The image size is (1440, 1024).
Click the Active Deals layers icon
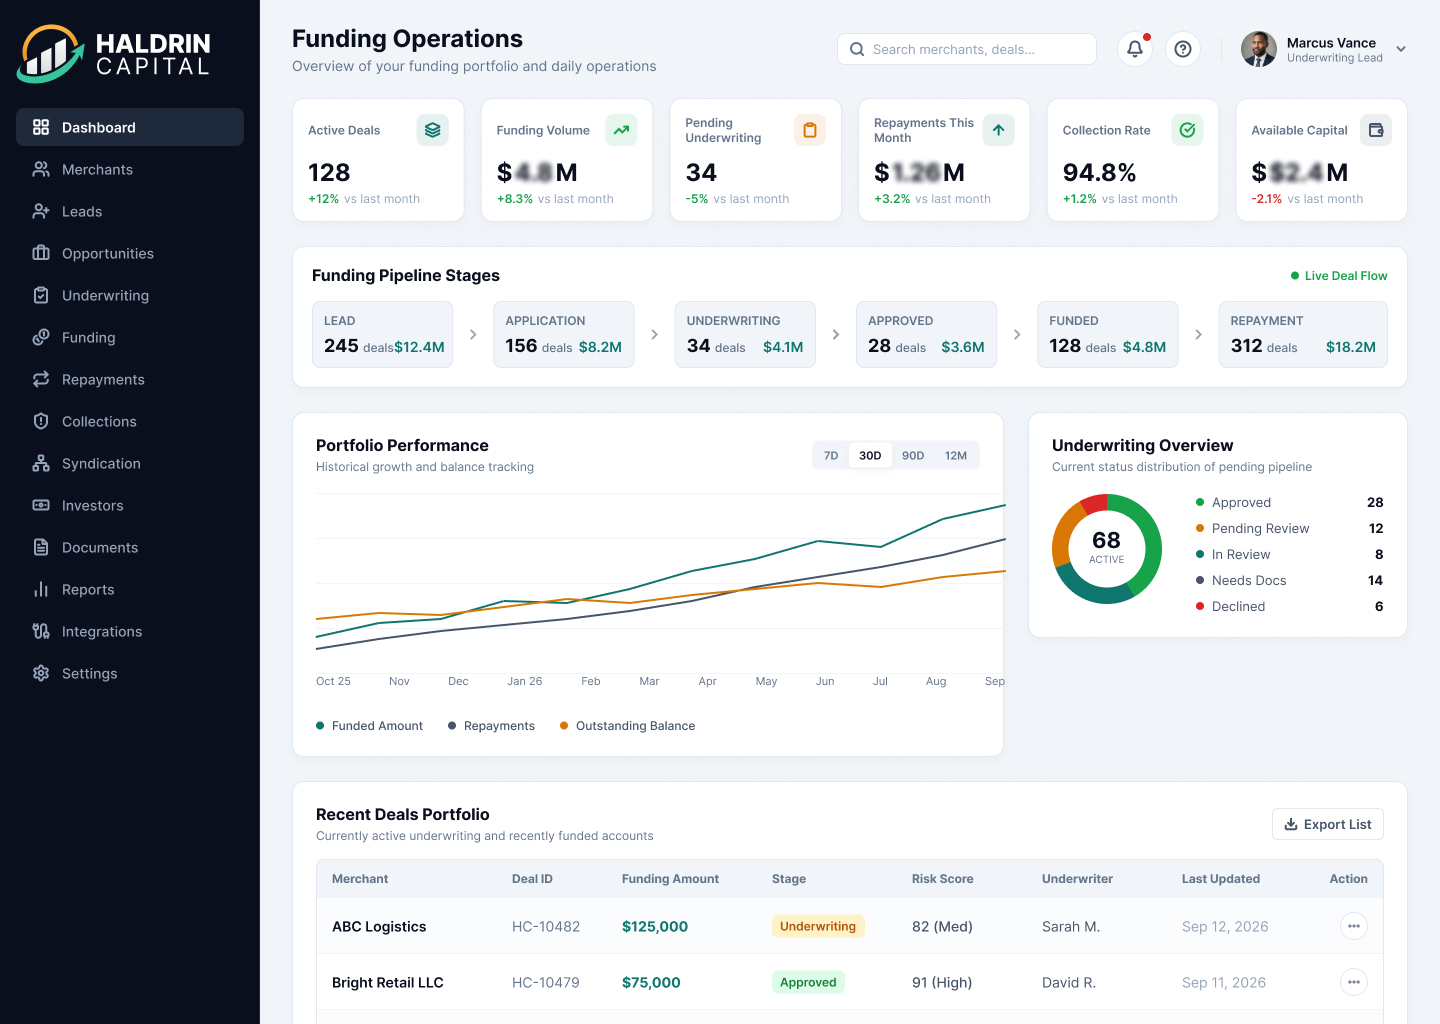432,130
